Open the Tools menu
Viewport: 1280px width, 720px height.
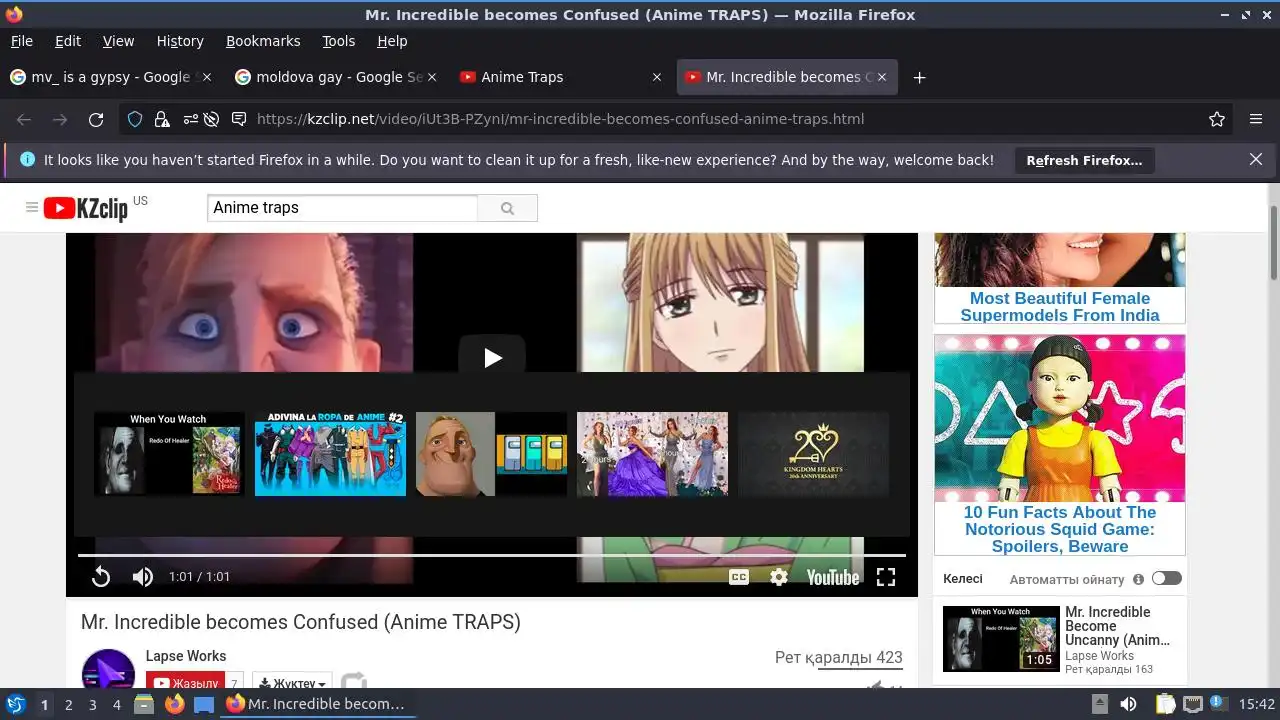coord(339,41)
